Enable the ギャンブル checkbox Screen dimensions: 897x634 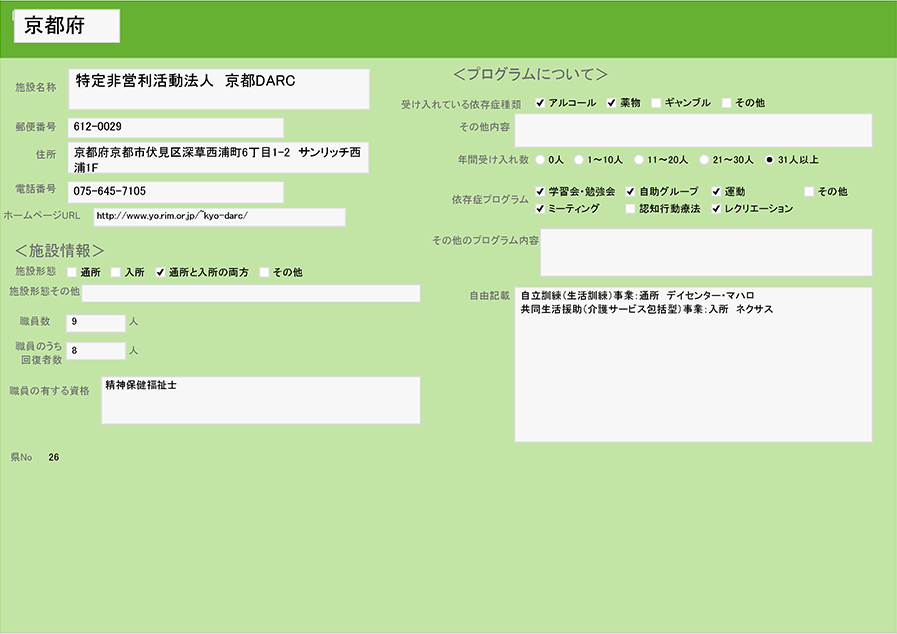(656, 103)
